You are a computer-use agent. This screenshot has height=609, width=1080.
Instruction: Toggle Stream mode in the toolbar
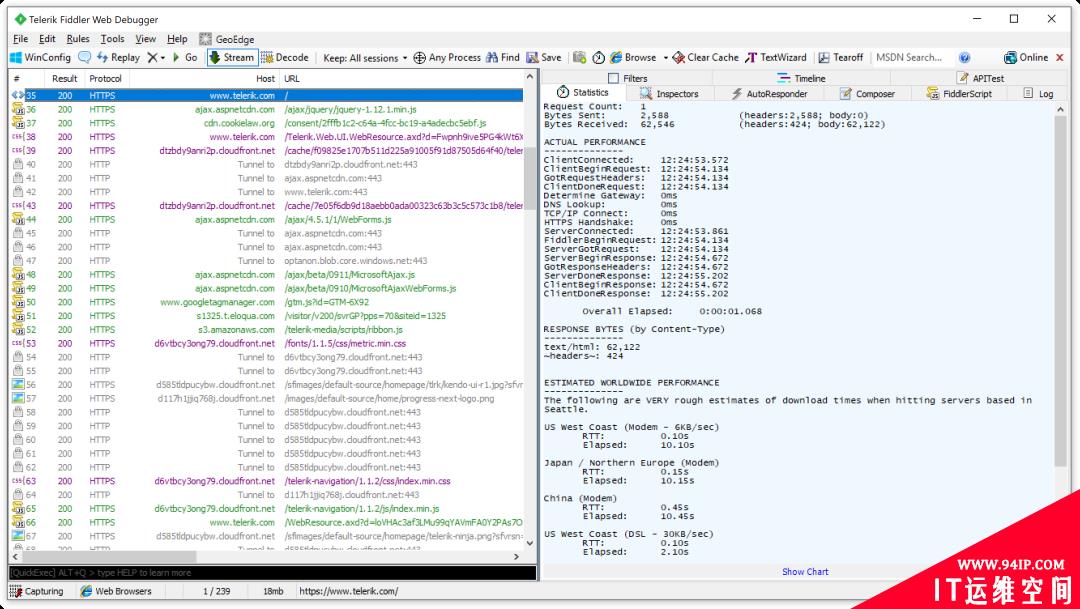[231, 58]
